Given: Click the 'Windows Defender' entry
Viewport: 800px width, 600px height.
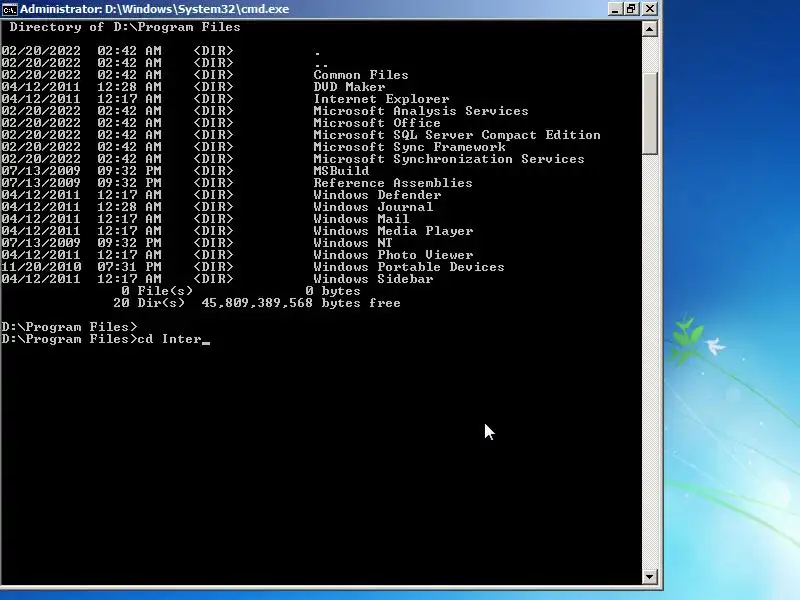Looking at the screenshot, I should [377, 195].
